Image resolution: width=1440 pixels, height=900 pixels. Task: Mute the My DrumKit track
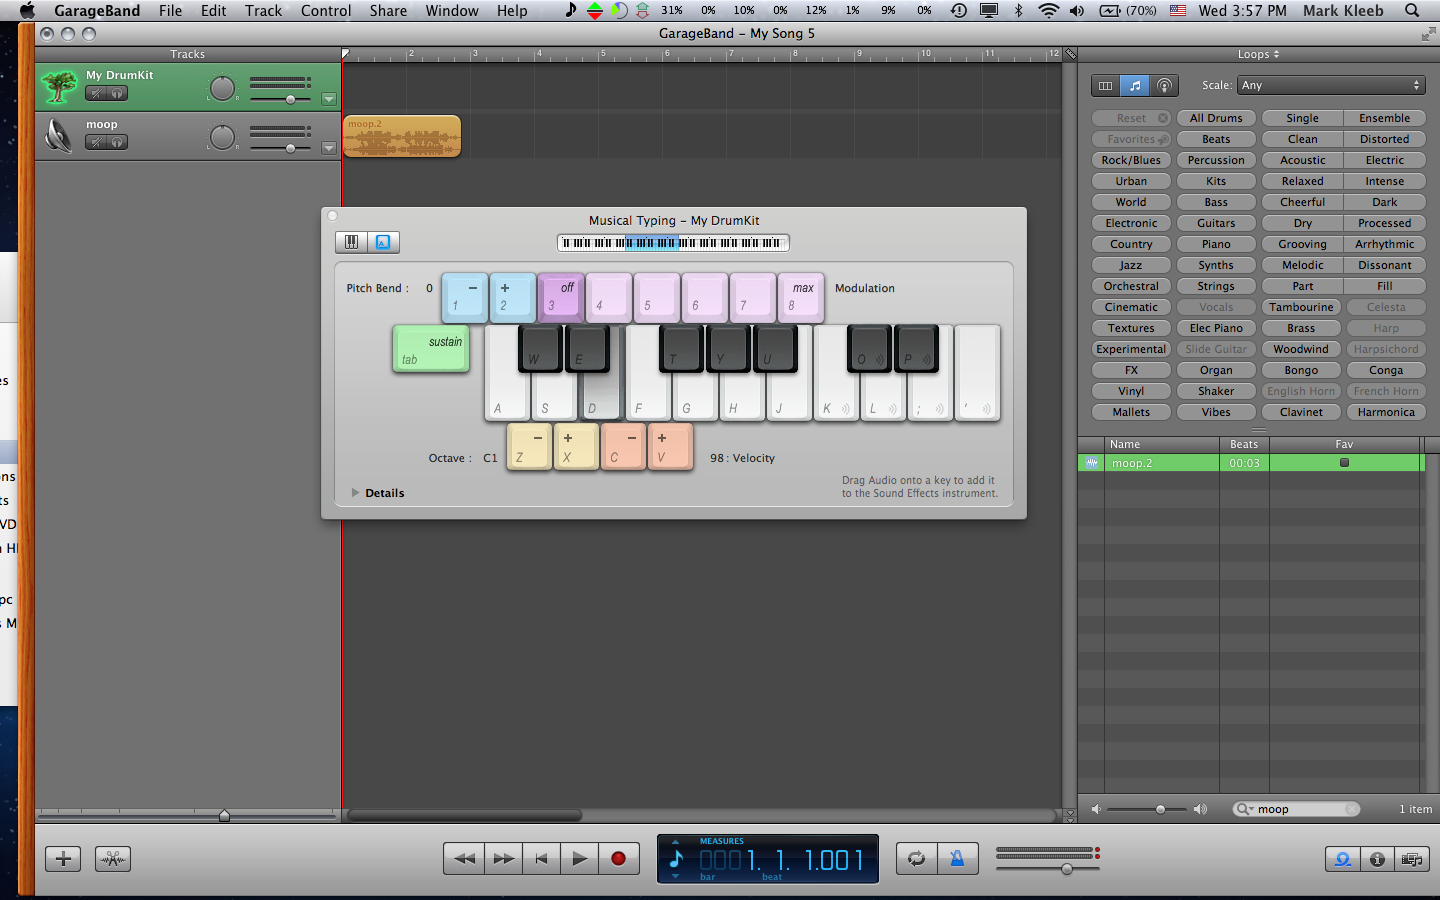96,94
